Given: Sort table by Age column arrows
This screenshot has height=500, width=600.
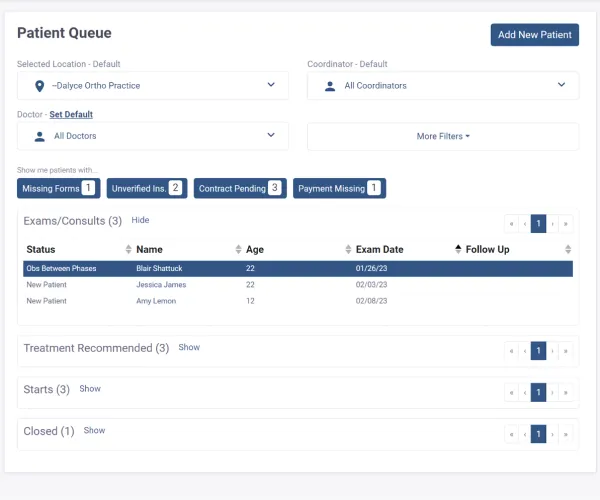Looking at the screenshot, I should click(x=348, y=249).
